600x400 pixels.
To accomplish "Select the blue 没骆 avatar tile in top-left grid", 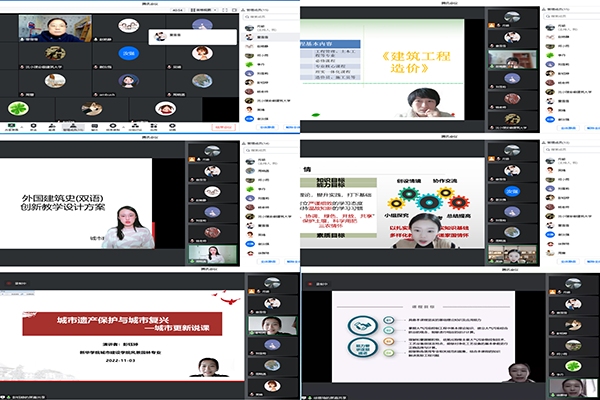I will pos(127,53).
